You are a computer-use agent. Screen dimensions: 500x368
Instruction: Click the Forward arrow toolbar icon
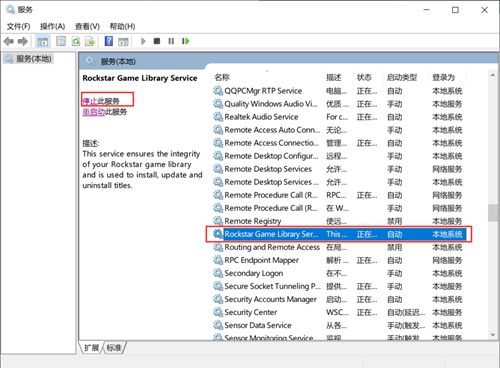(x=23, y=41)
